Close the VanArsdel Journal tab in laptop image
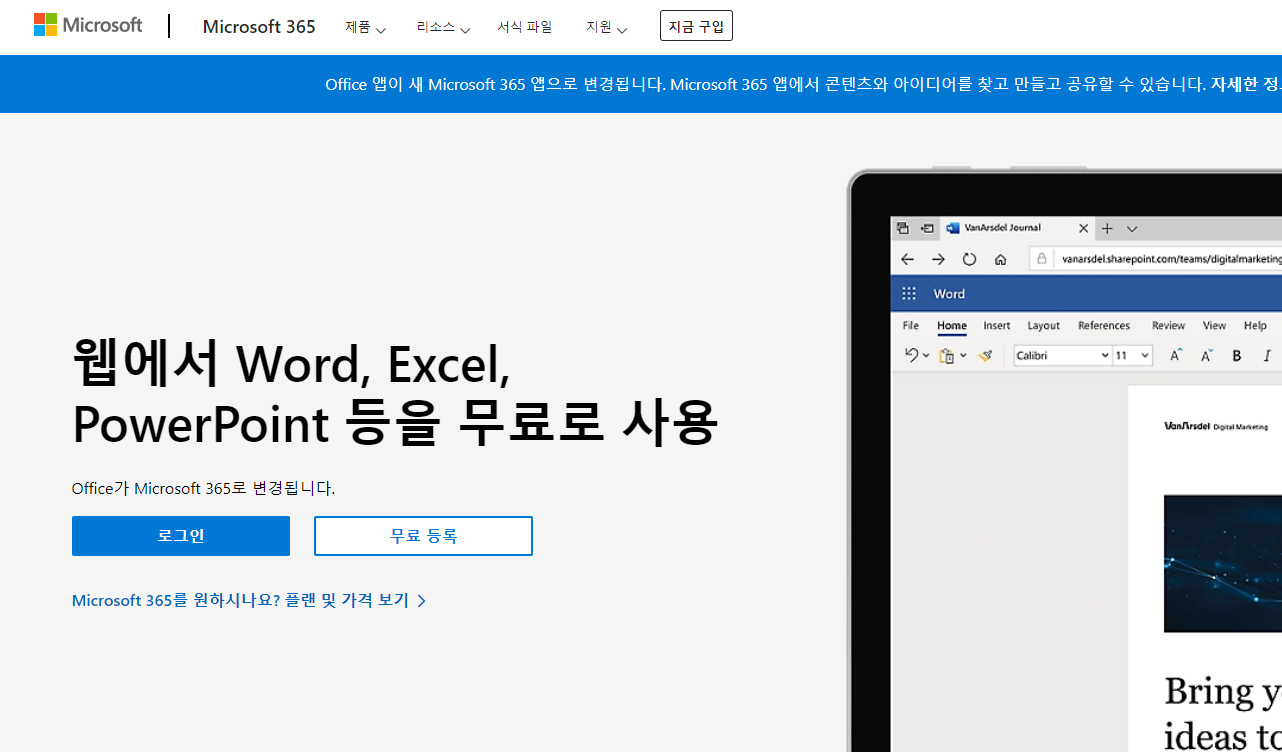 click(x=1084, y=228)
